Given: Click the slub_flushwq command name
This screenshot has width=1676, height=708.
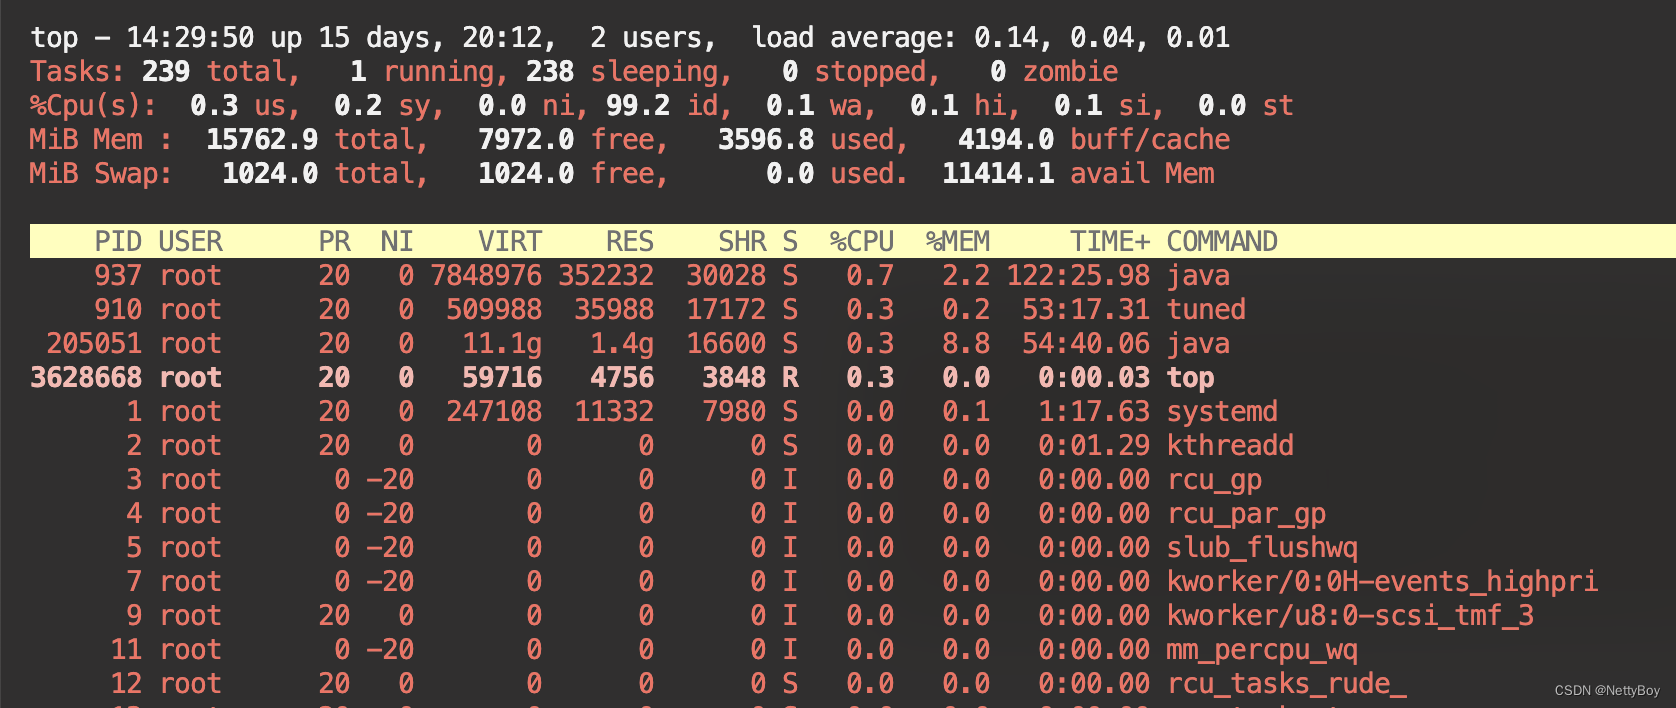Looking at the screenshot, I should 1262,549.
